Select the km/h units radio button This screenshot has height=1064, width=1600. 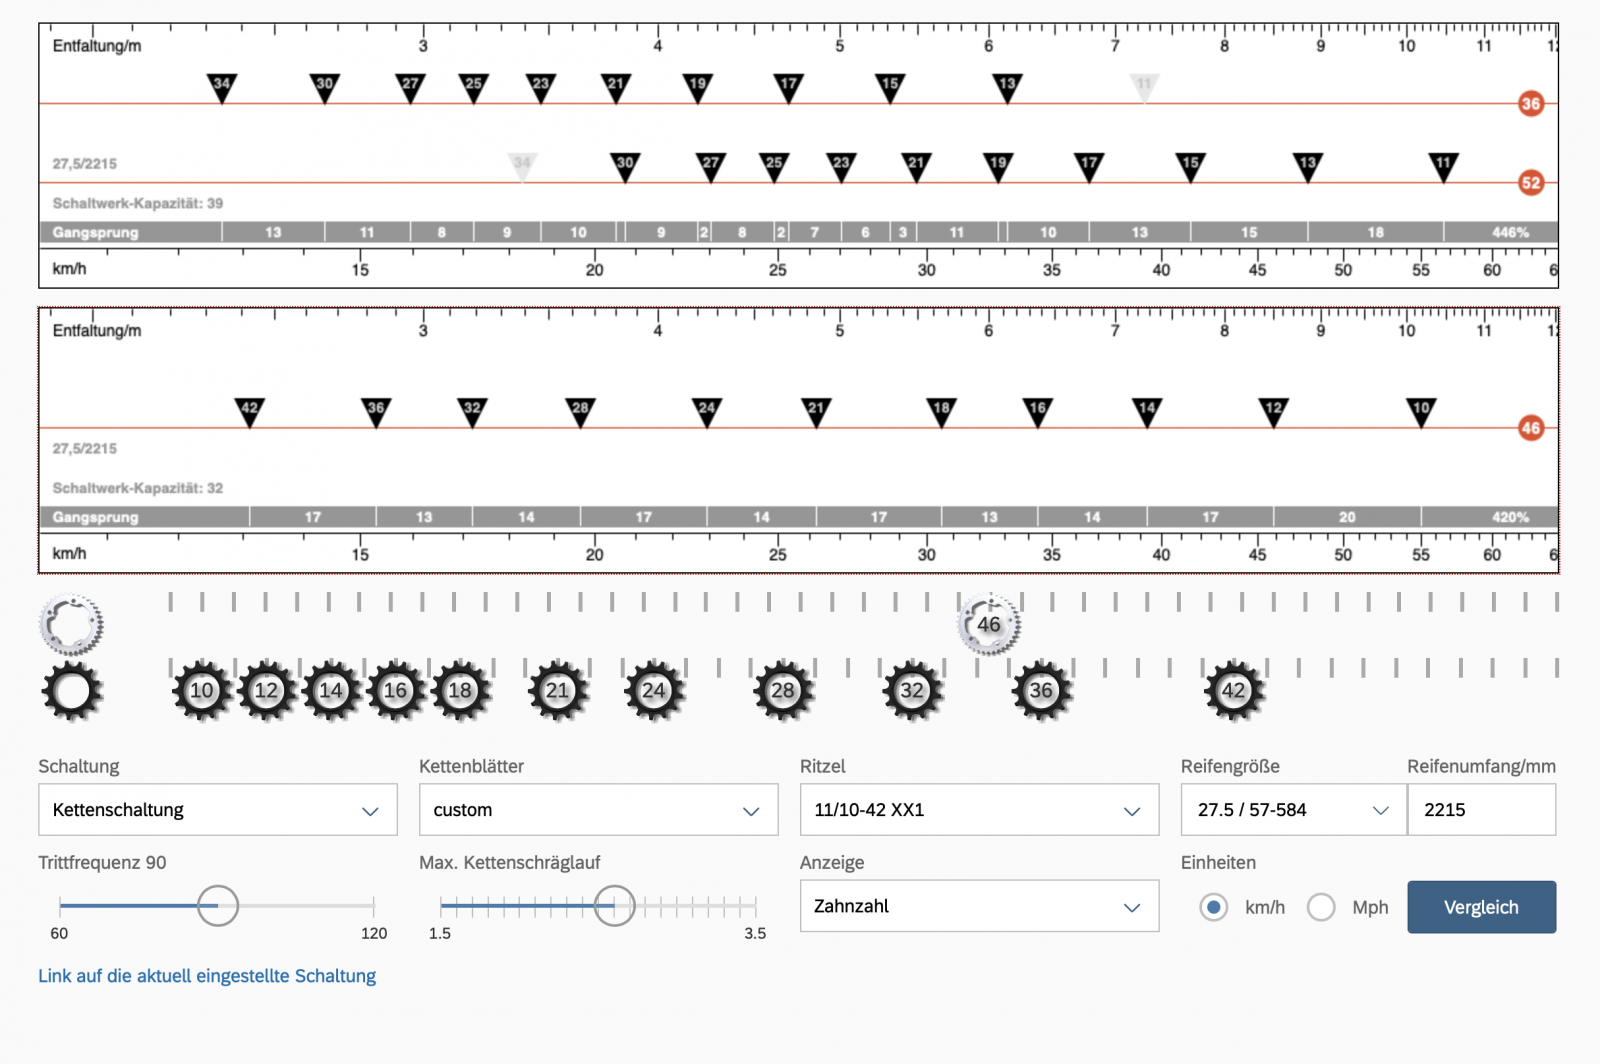pos(1213,907)
